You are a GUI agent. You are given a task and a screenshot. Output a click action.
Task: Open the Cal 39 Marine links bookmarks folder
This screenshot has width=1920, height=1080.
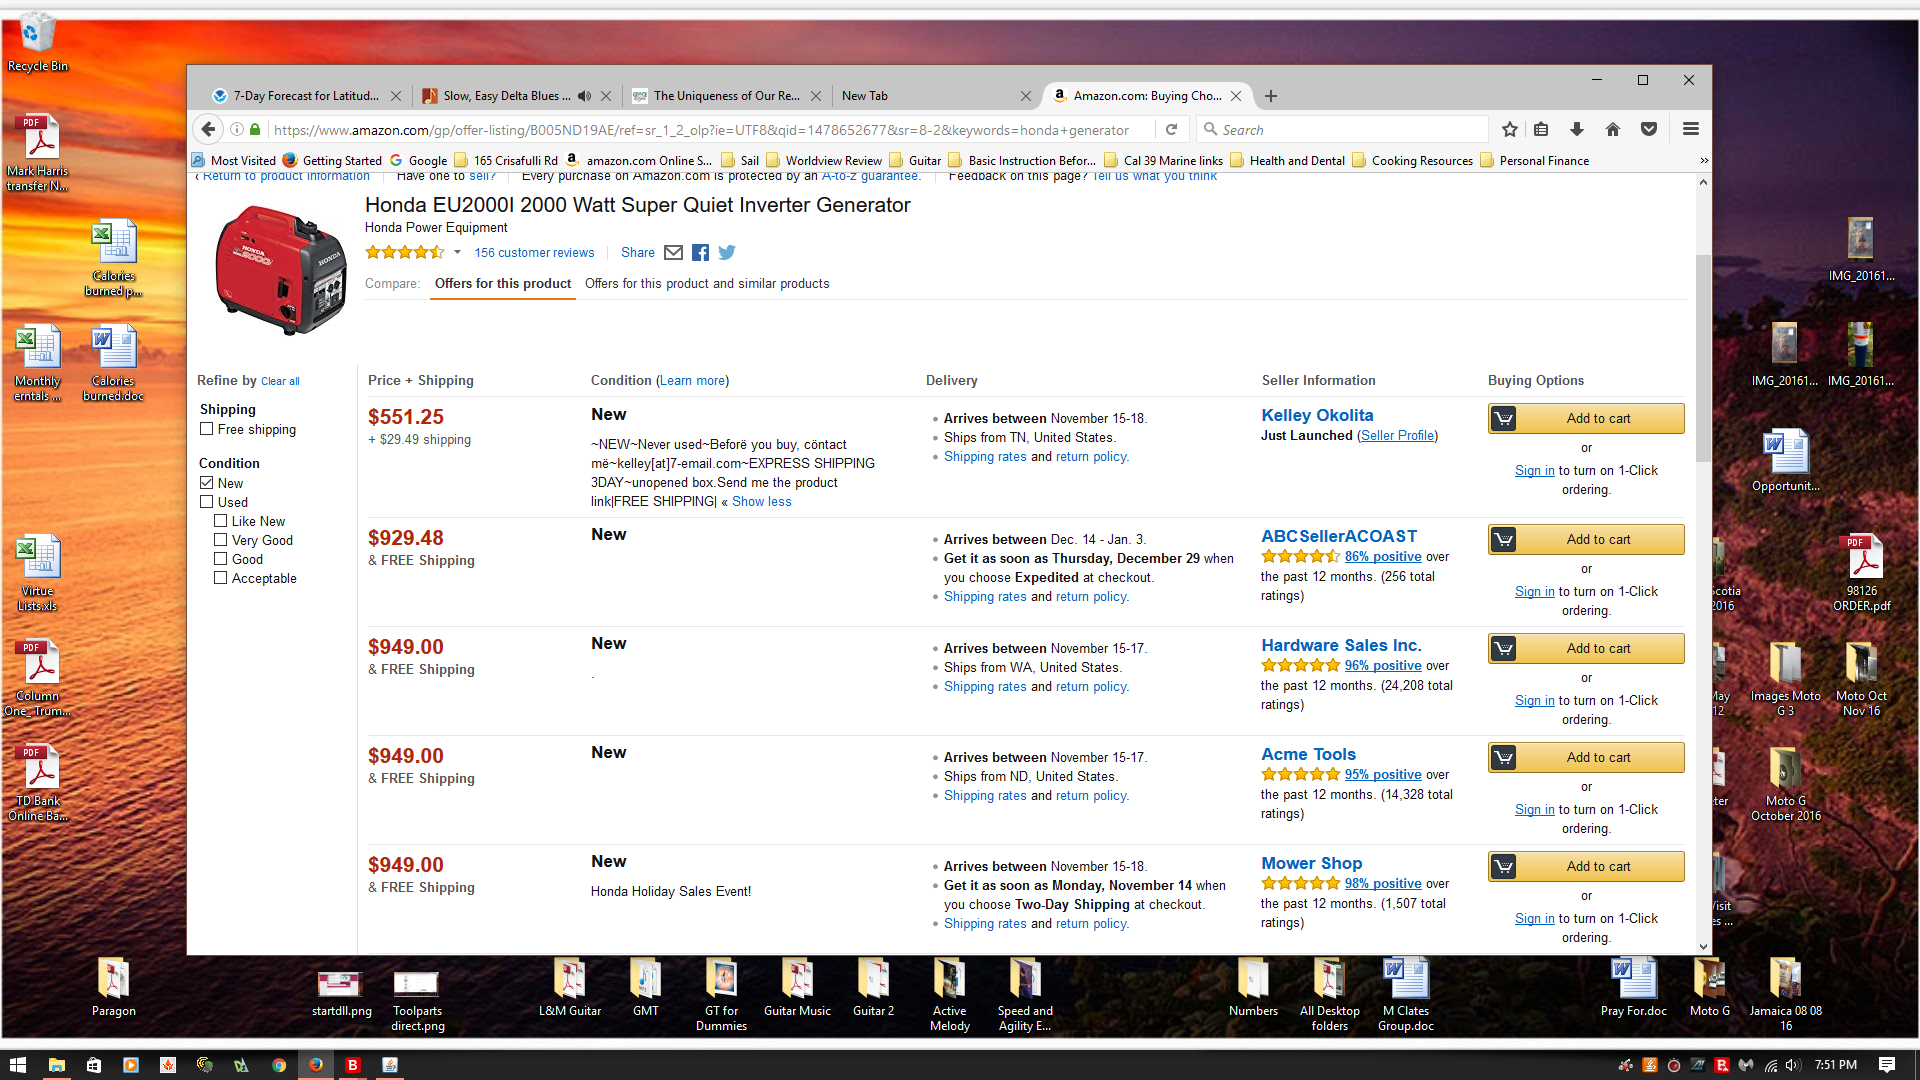[x=1163, y=161]
